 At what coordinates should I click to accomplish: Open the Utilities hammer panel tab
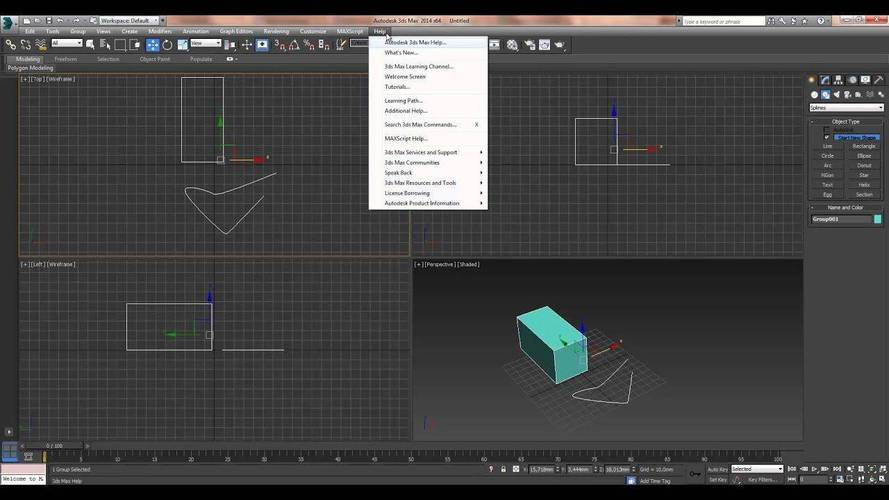click(878, 80)
